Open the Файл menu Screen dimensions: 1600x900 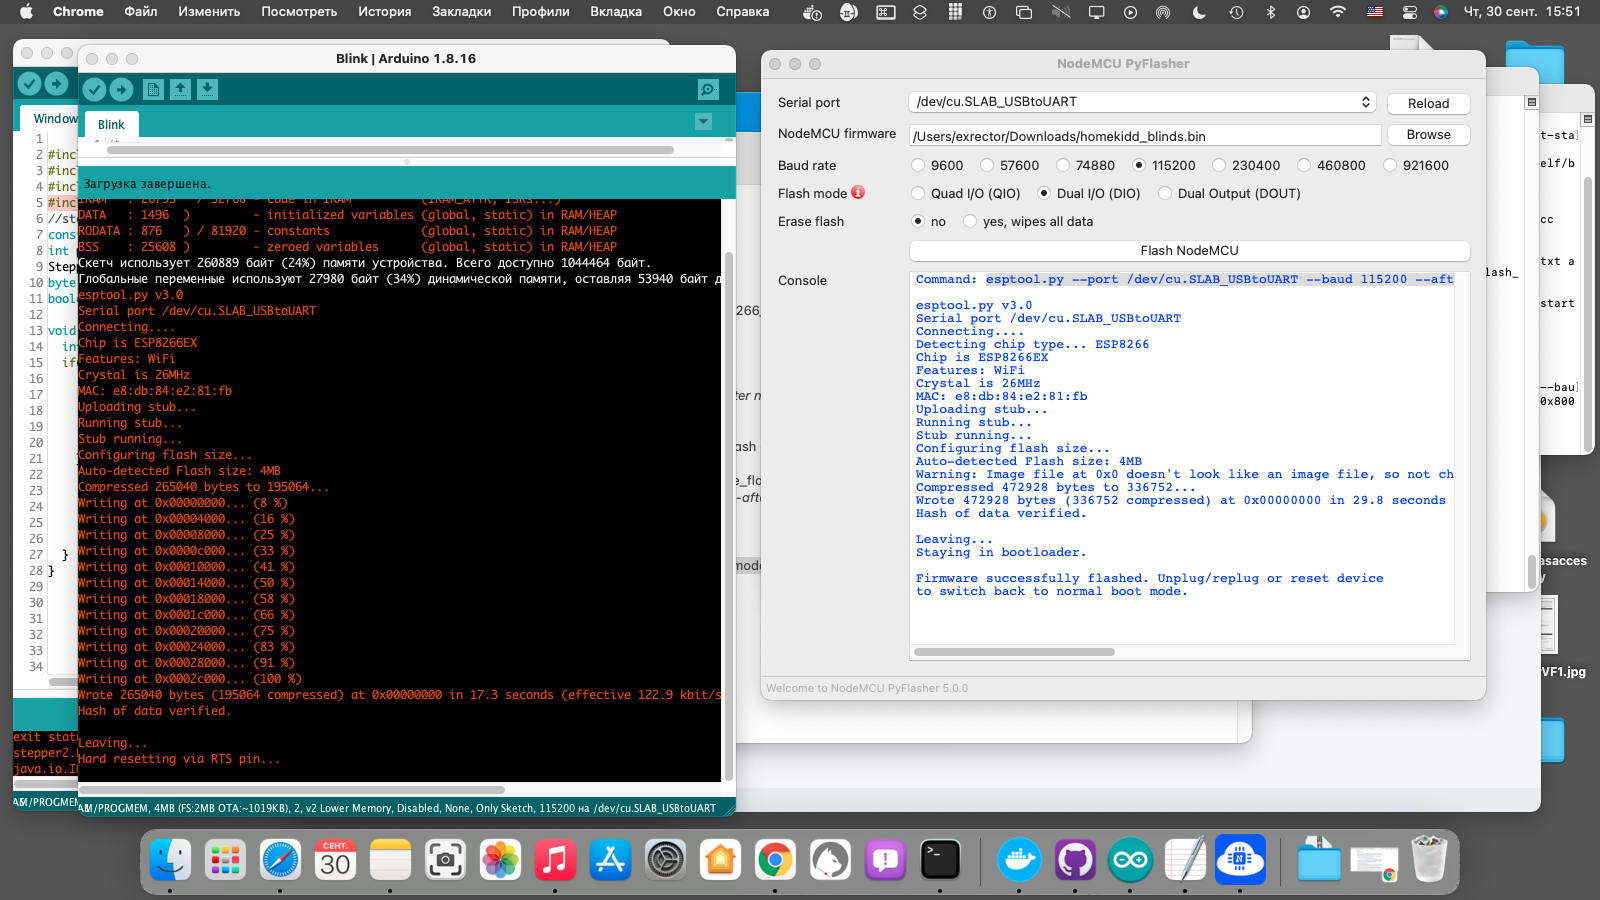[141, 12]
